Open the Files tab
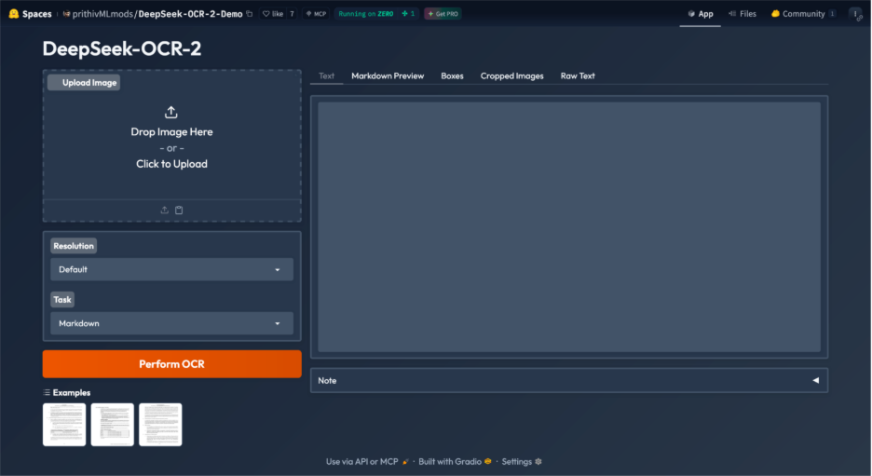 pyautogui.click(x=742, y=14)
